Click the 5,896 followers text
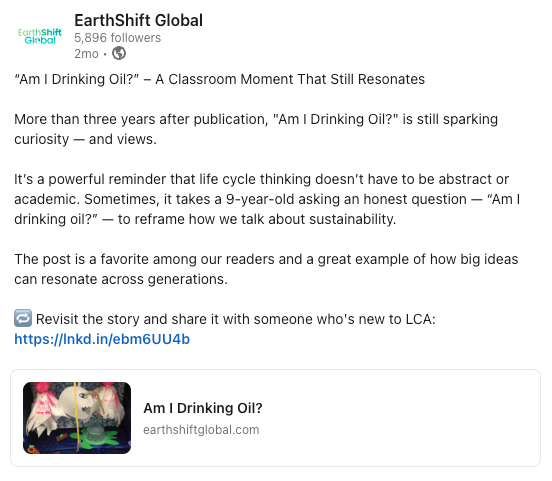The image size is (552, 481). [118, 38]
